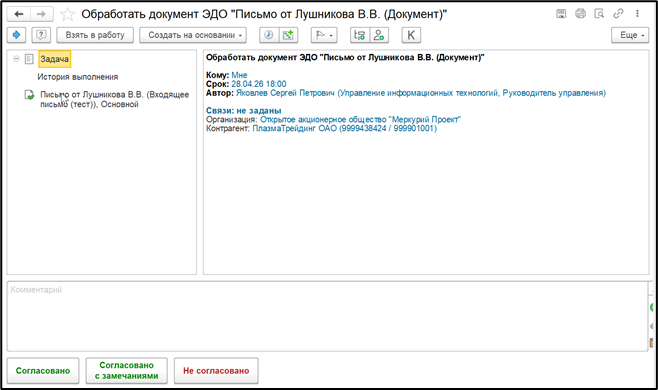Go forward with the right arrow button
This screenshot has width=658, height=390.
click(x=41, y=14)
